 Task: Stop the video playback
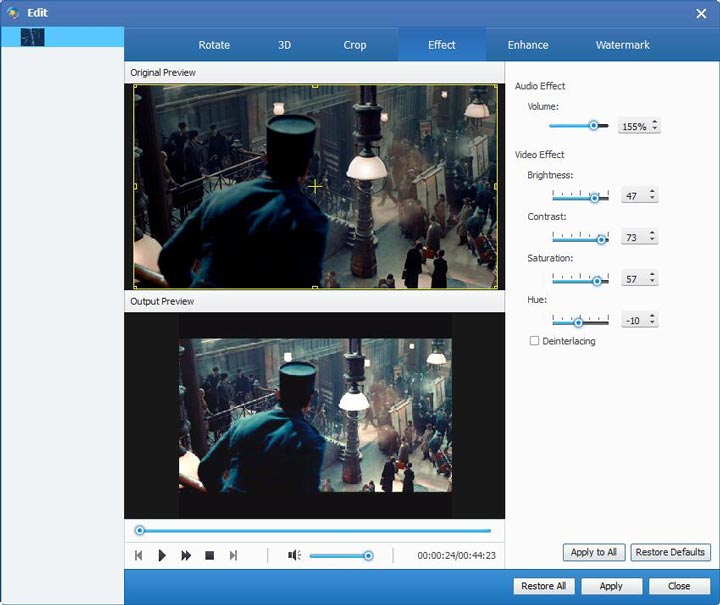(209, 555)
